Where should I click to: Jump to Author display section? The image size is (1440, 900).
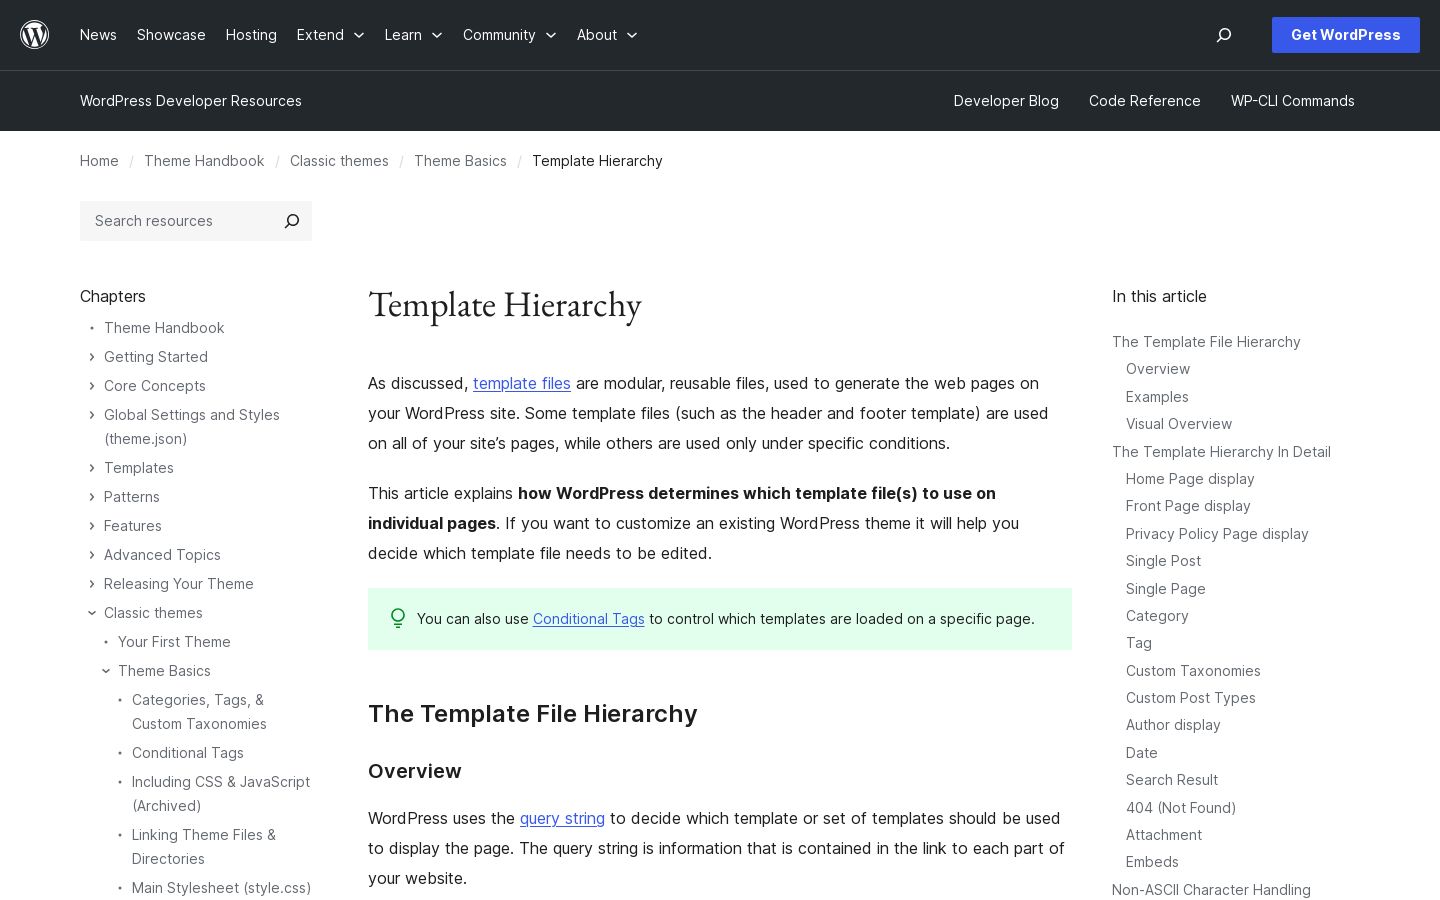pos(1173,725)
